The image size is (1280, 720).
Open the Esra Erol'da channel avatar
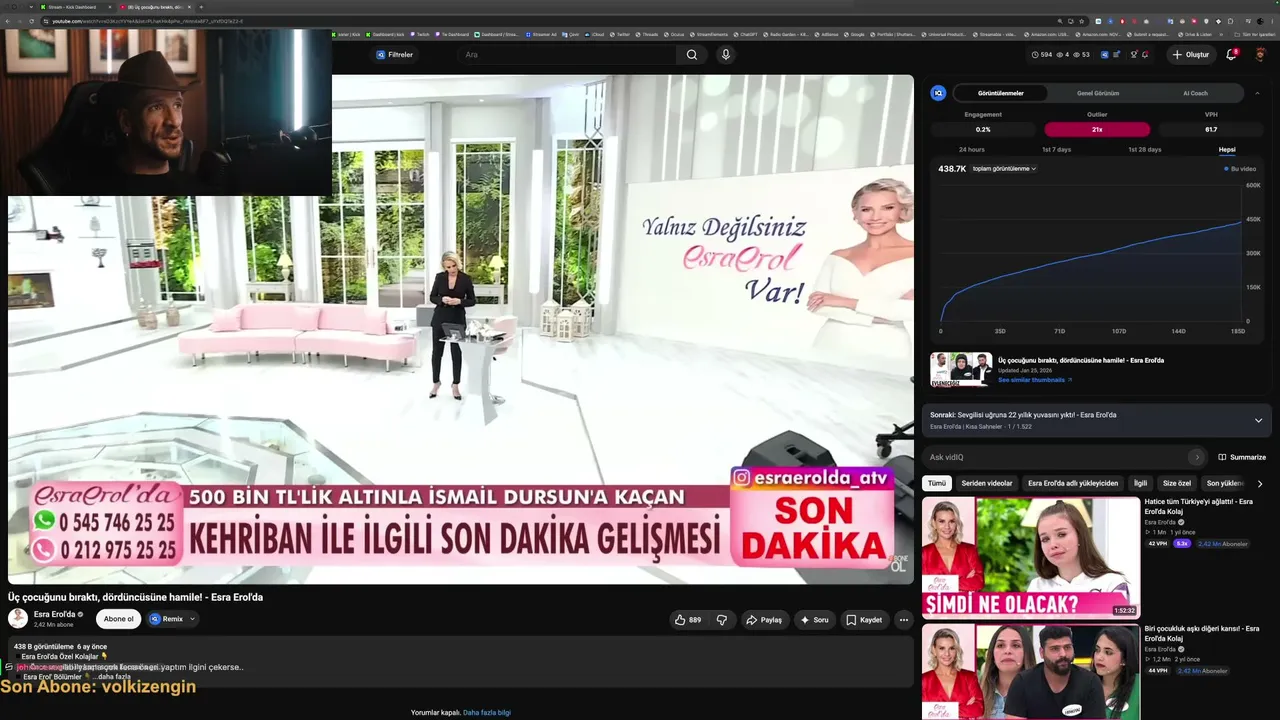tap(18, 619)
